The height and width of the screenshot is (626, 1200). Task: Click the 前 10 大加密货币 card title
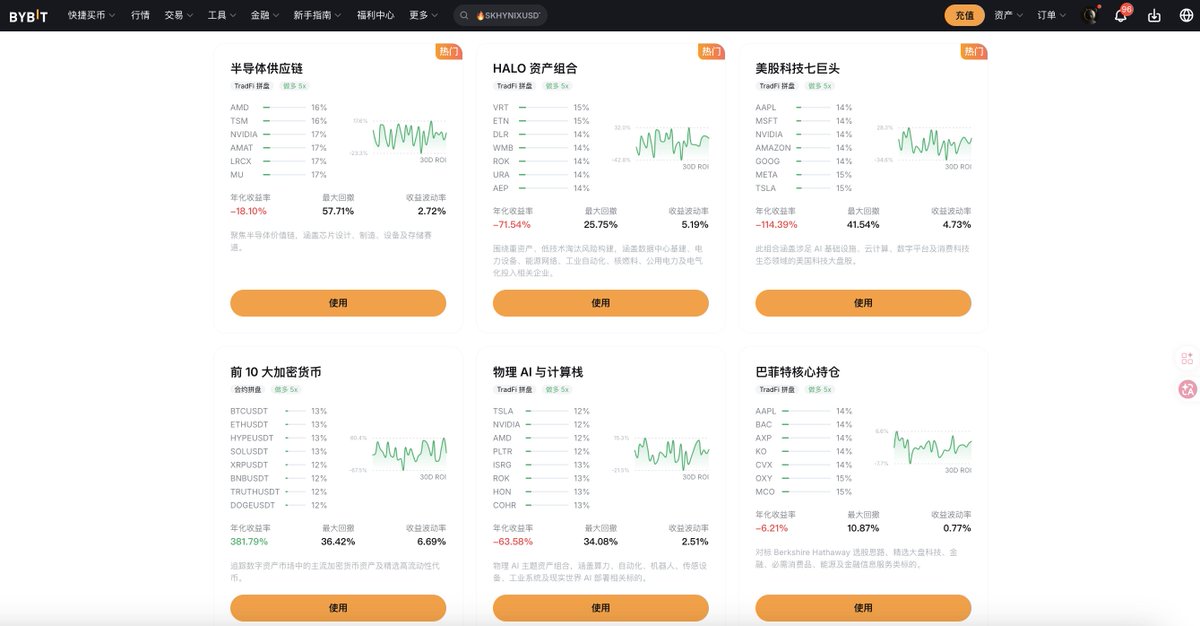coord(275,372)
